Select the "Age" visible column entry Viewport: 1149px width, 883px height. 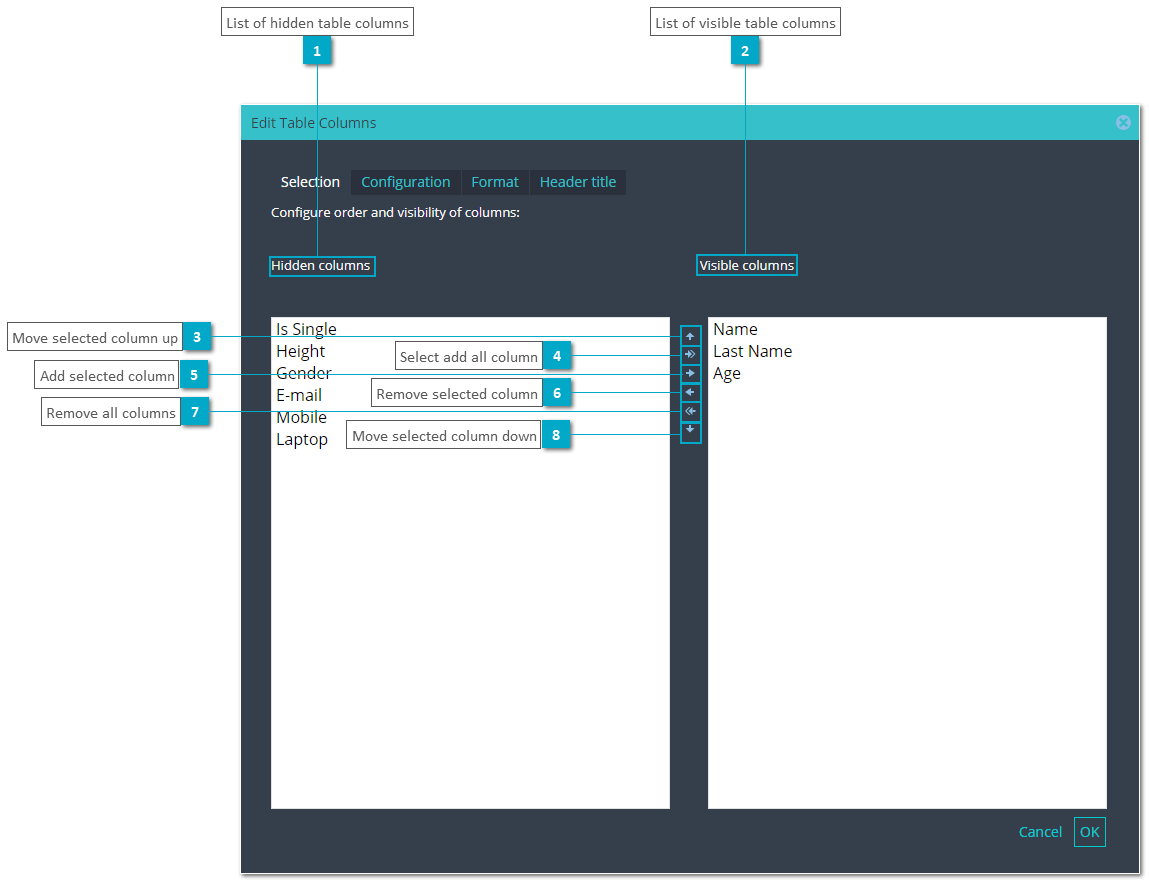pos(726,373)
